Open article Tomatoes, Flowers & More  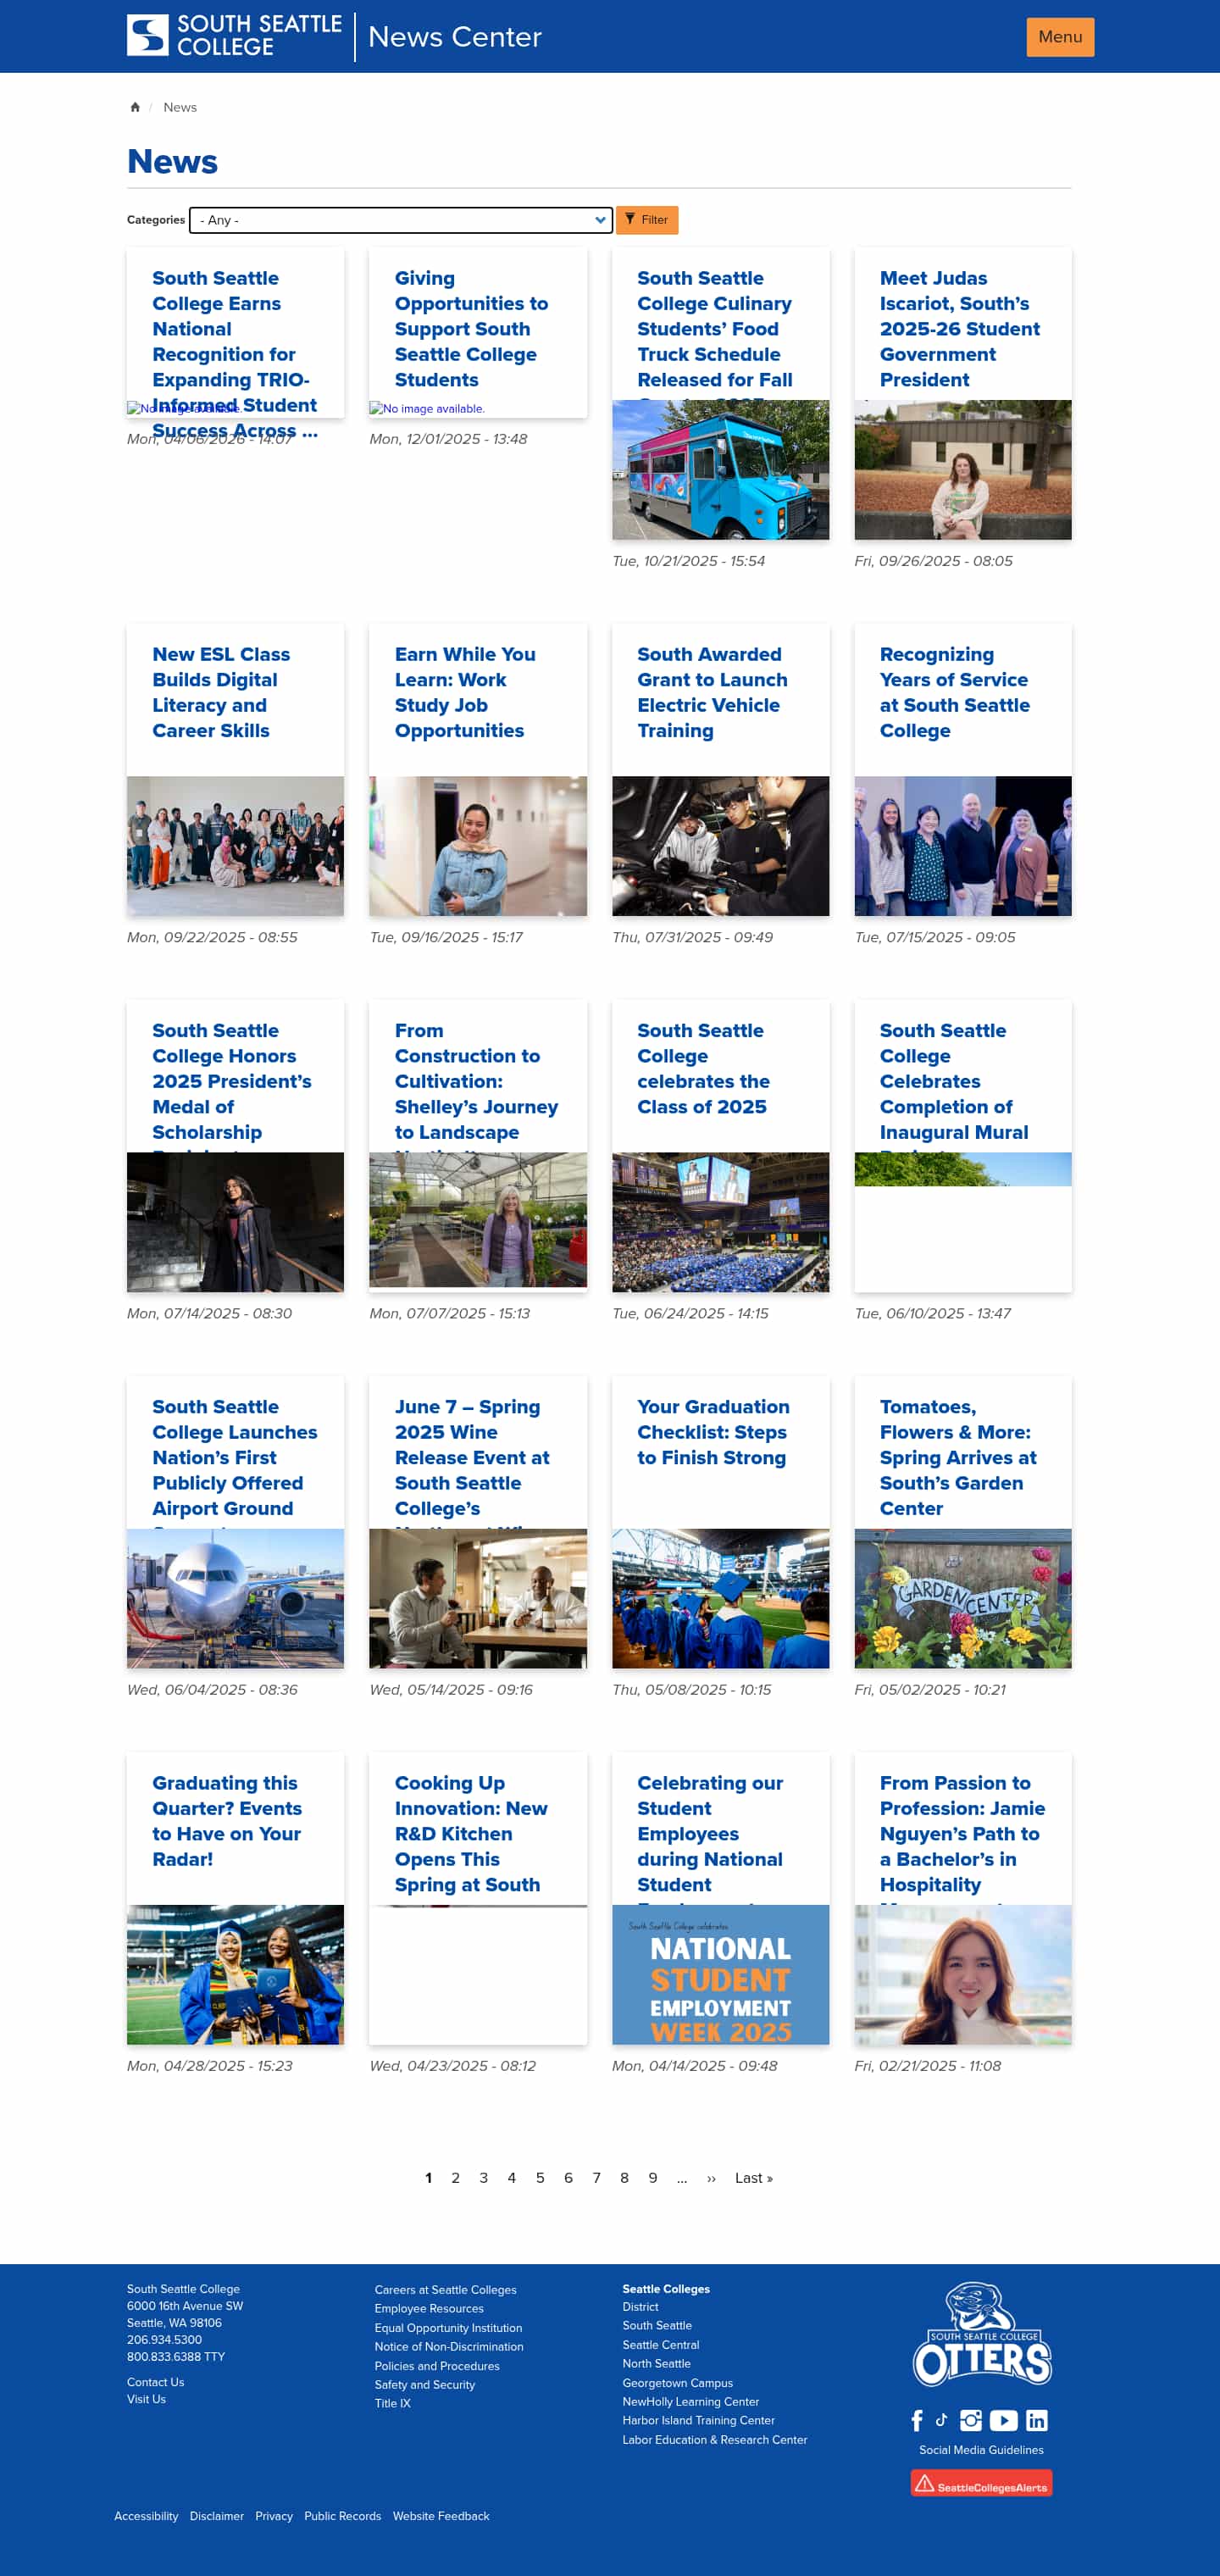(x=958, y=1457)
